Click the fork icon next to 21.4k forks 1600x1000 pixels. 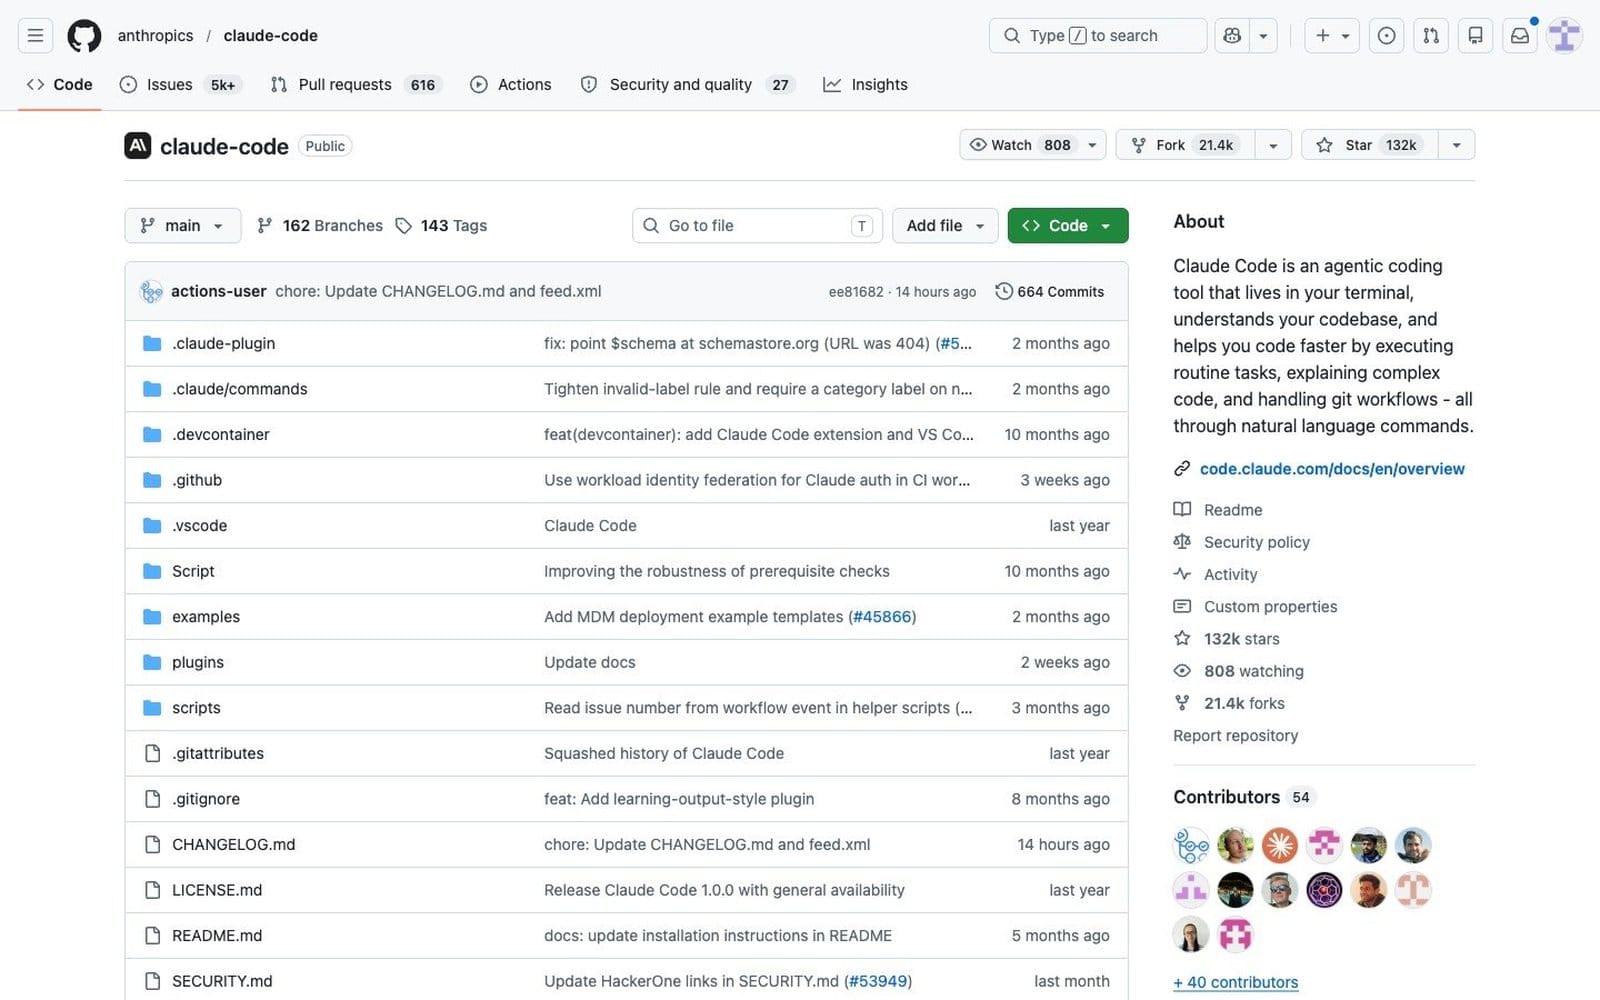[1182, 703]
